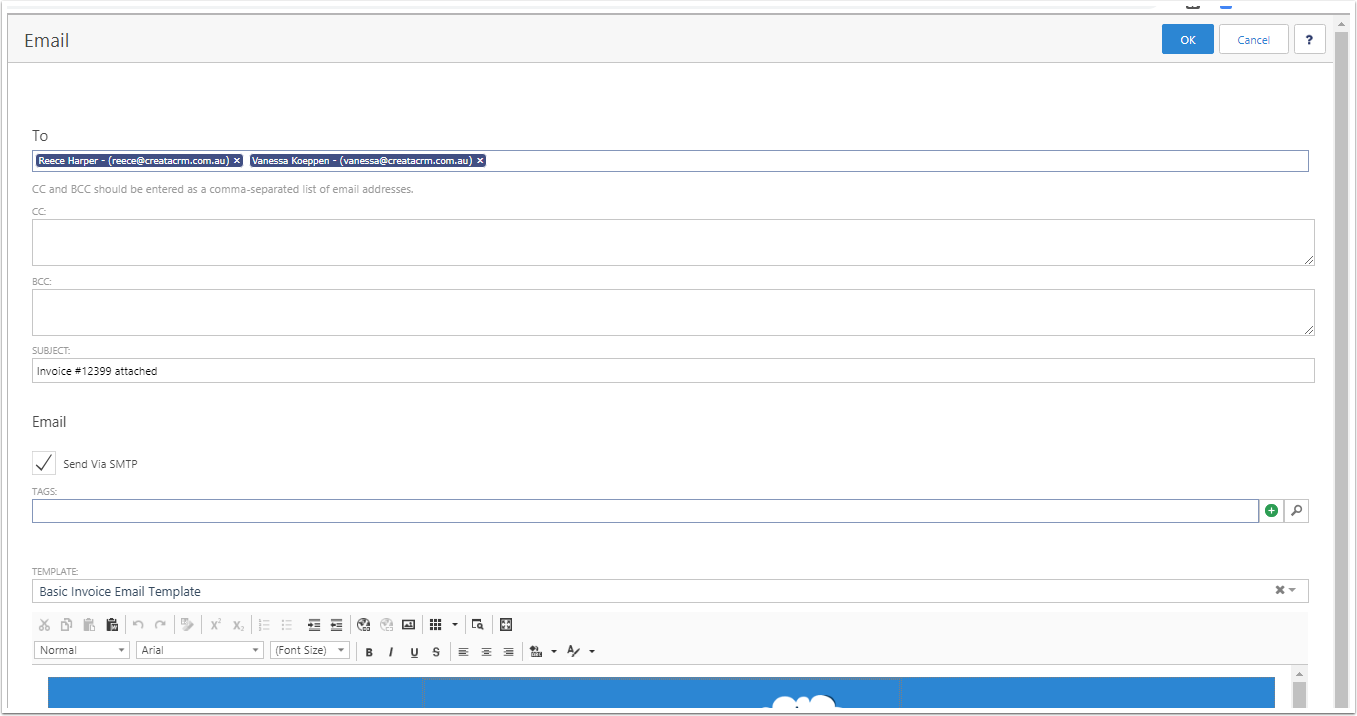The height and width of the screenshot is (716, 1357).
Task: Click the blue email banner image
Action: [661, 693]
